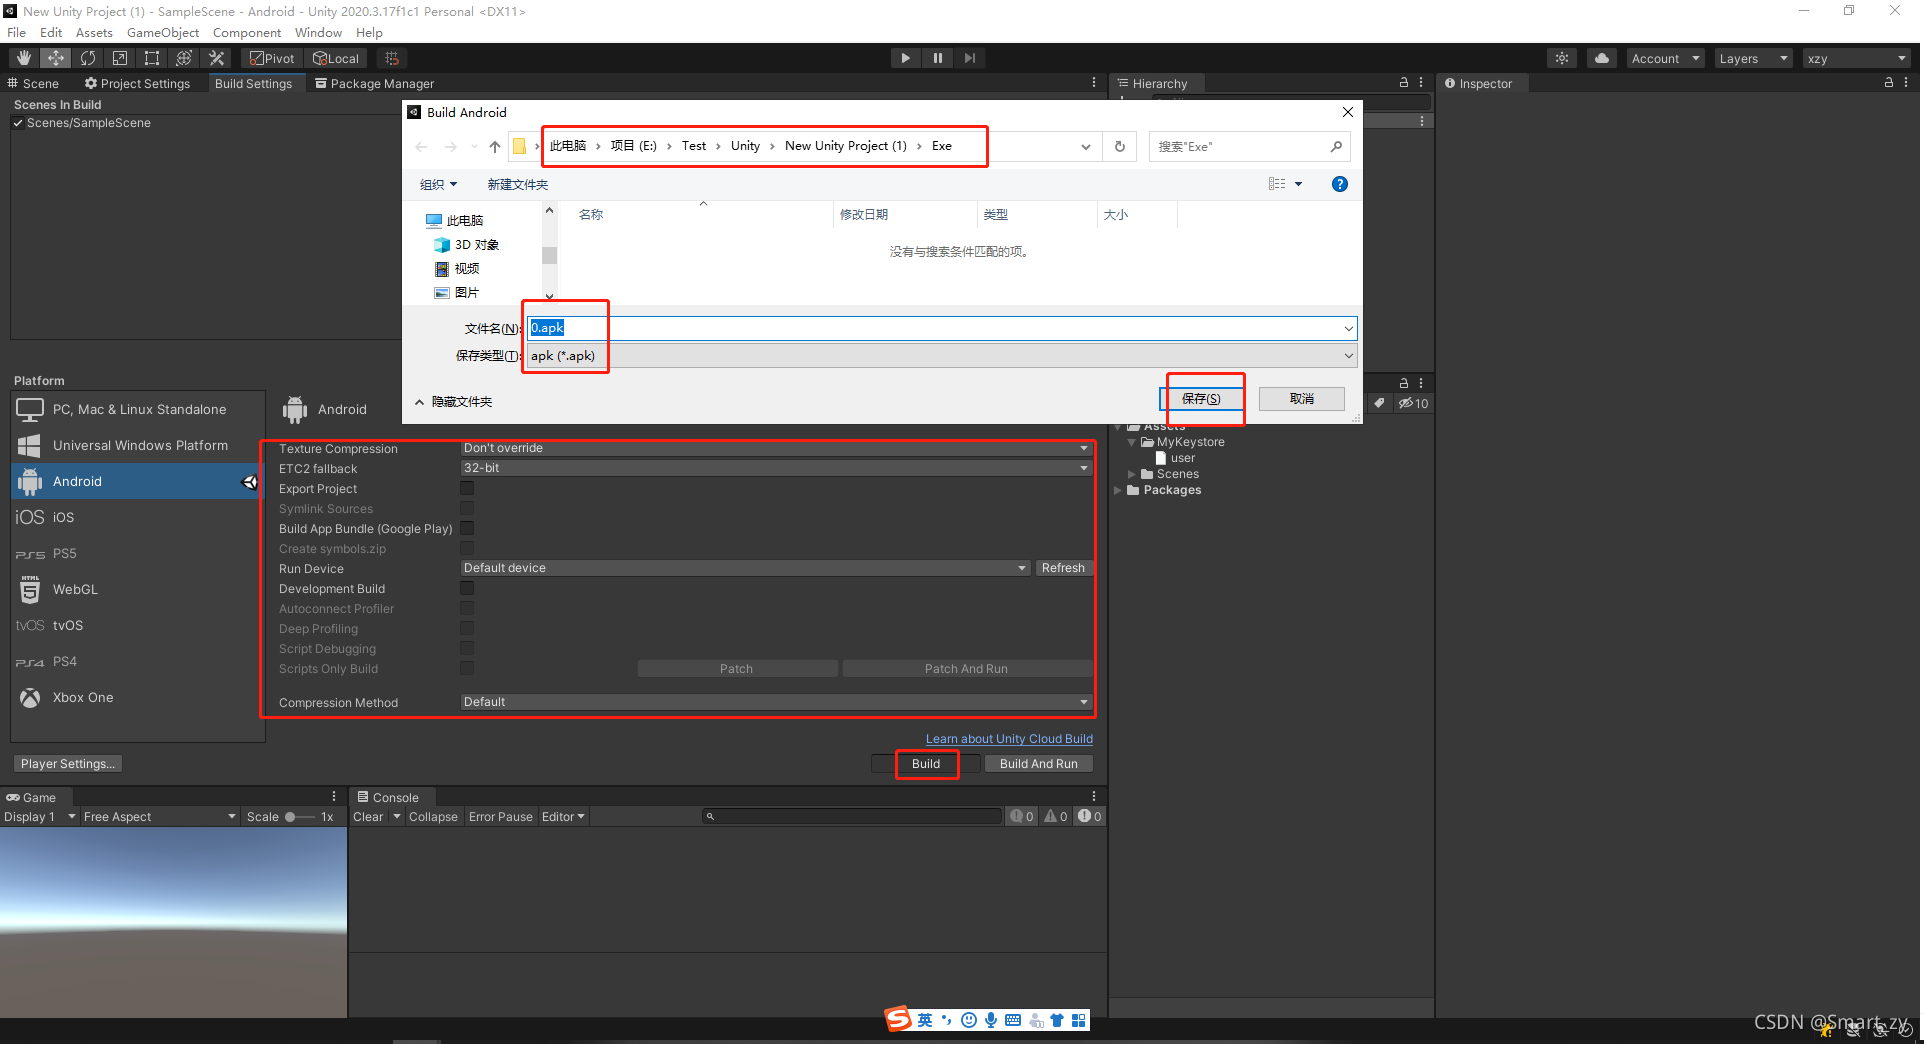Open the Account dropdown
The height and width of the screenshot is (1044, 1924).
(x=1665, y=58)
